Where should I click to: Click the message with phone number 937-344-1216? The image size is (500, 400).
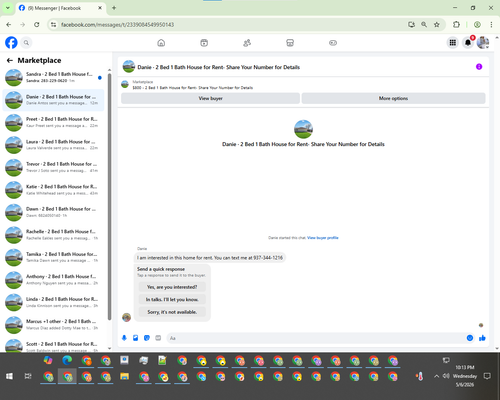click(x=210, y=258)
